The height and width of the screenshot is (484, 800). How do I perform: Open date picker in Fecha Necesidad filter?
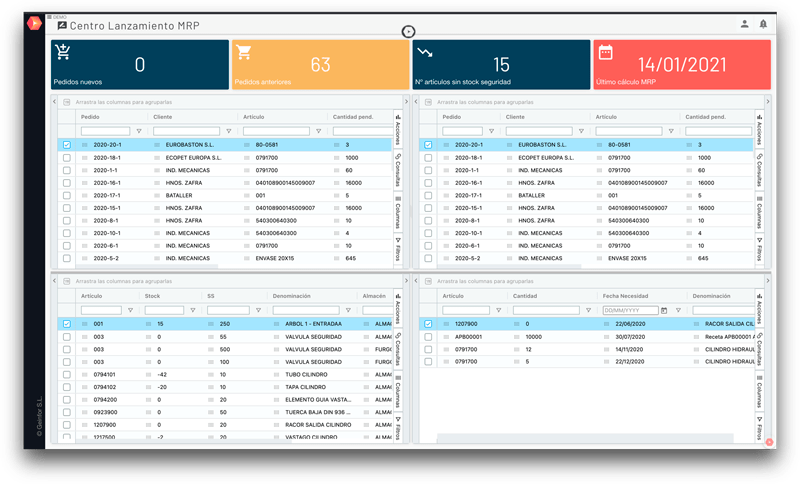(x=663, y=310)
